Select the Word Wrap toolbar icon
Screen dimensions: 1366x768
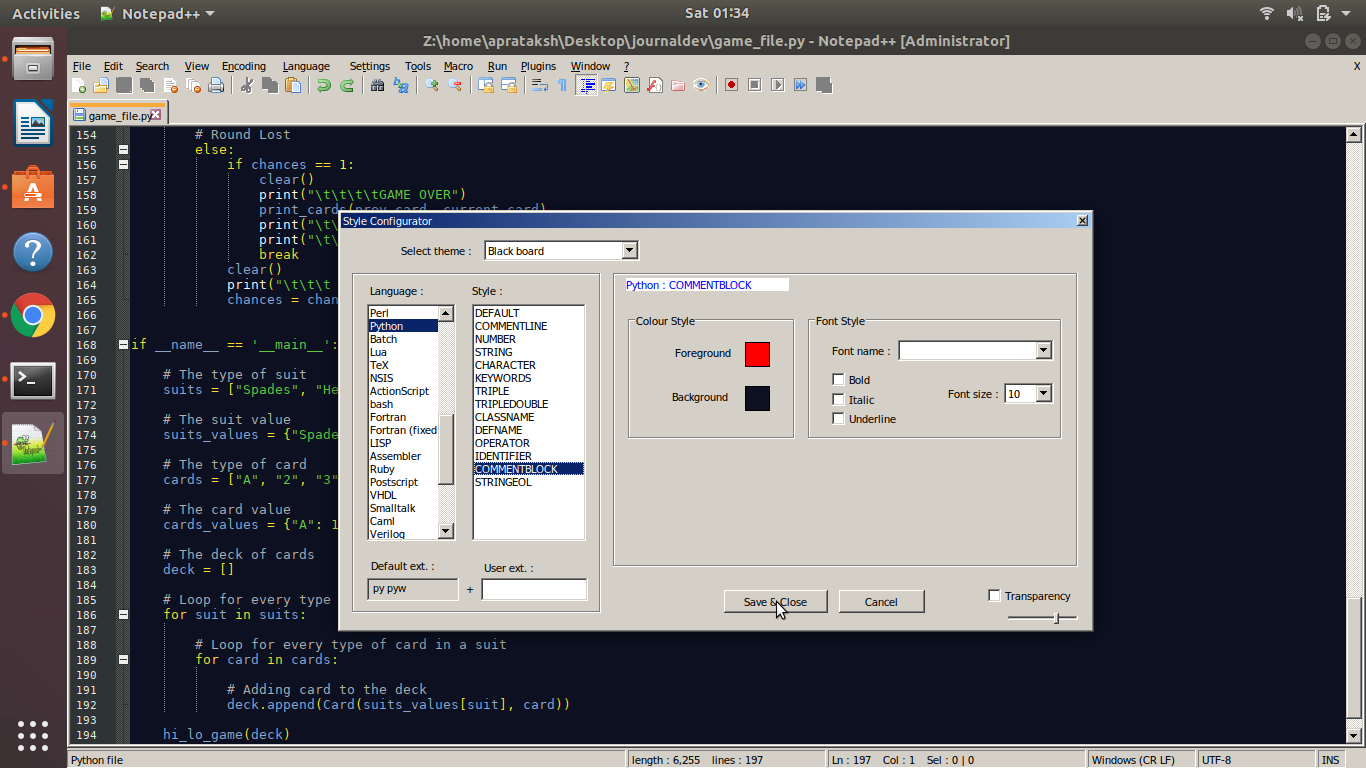click(x=540, y=85)
